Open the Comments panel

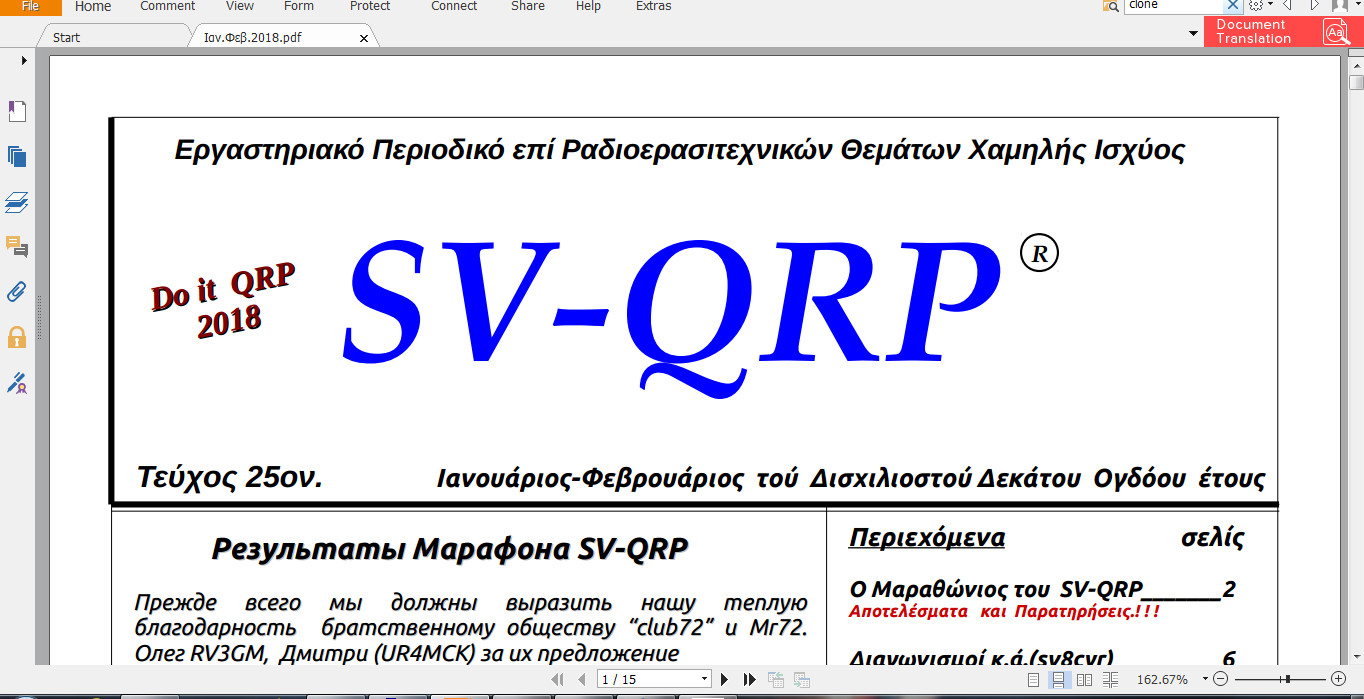17,248
